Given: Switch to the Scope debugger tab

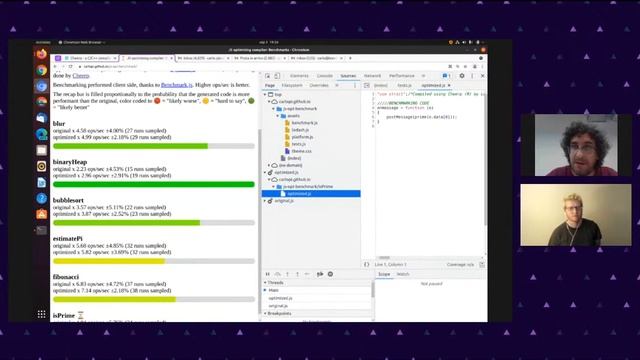Looking at the screenshot, I should point(384,274).
